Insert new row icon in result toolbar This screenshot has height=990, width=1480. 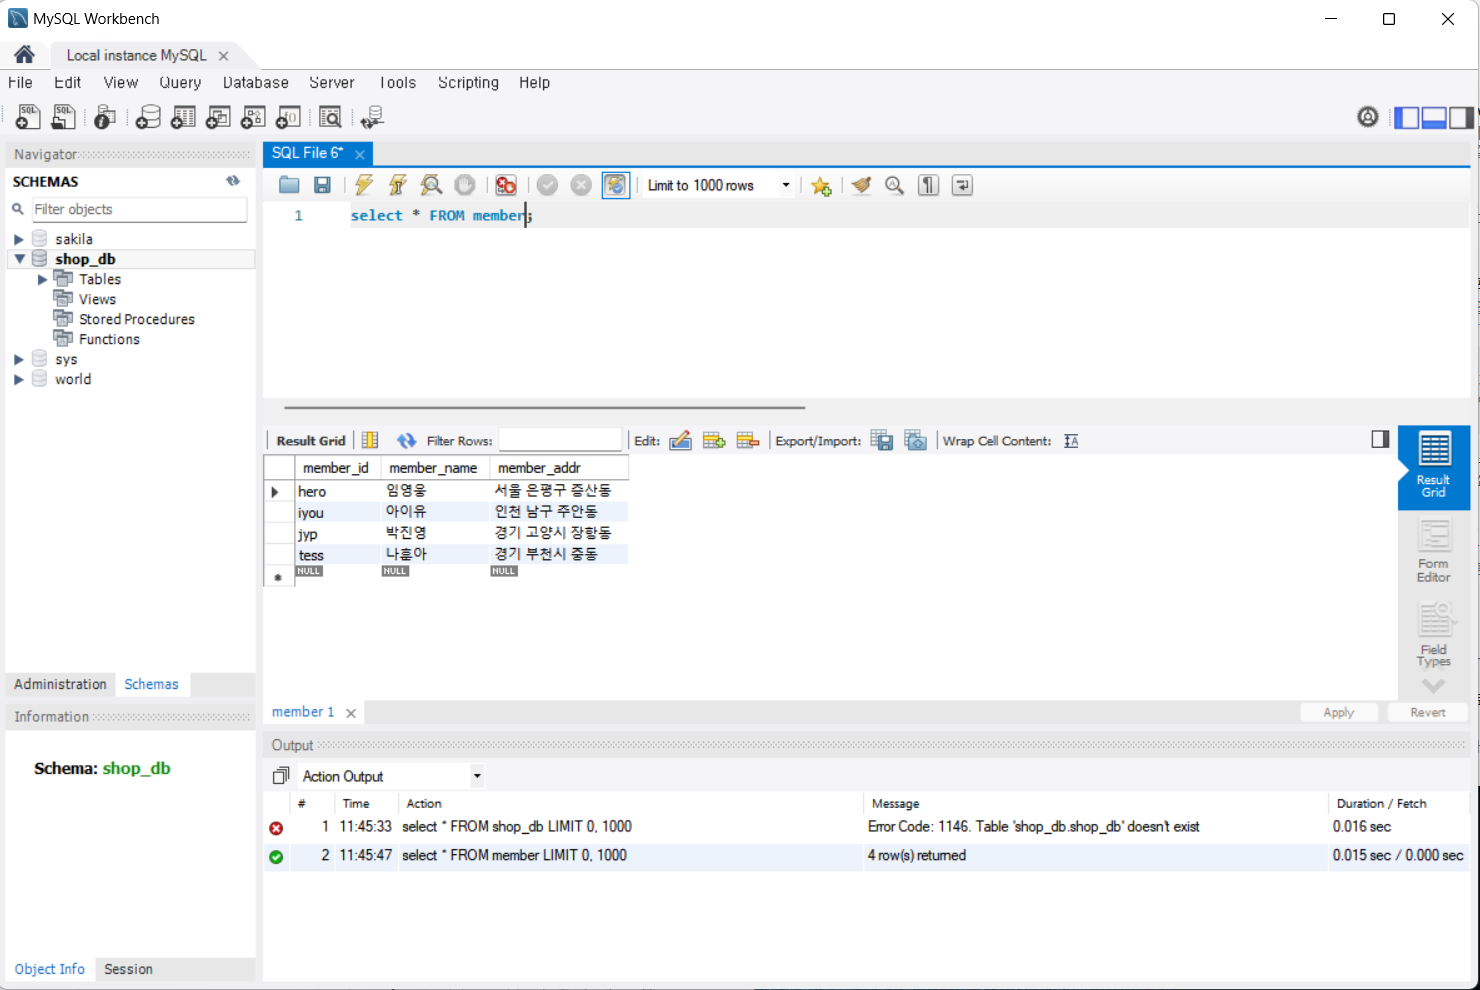pyautogui.click(x=714, y=441)
